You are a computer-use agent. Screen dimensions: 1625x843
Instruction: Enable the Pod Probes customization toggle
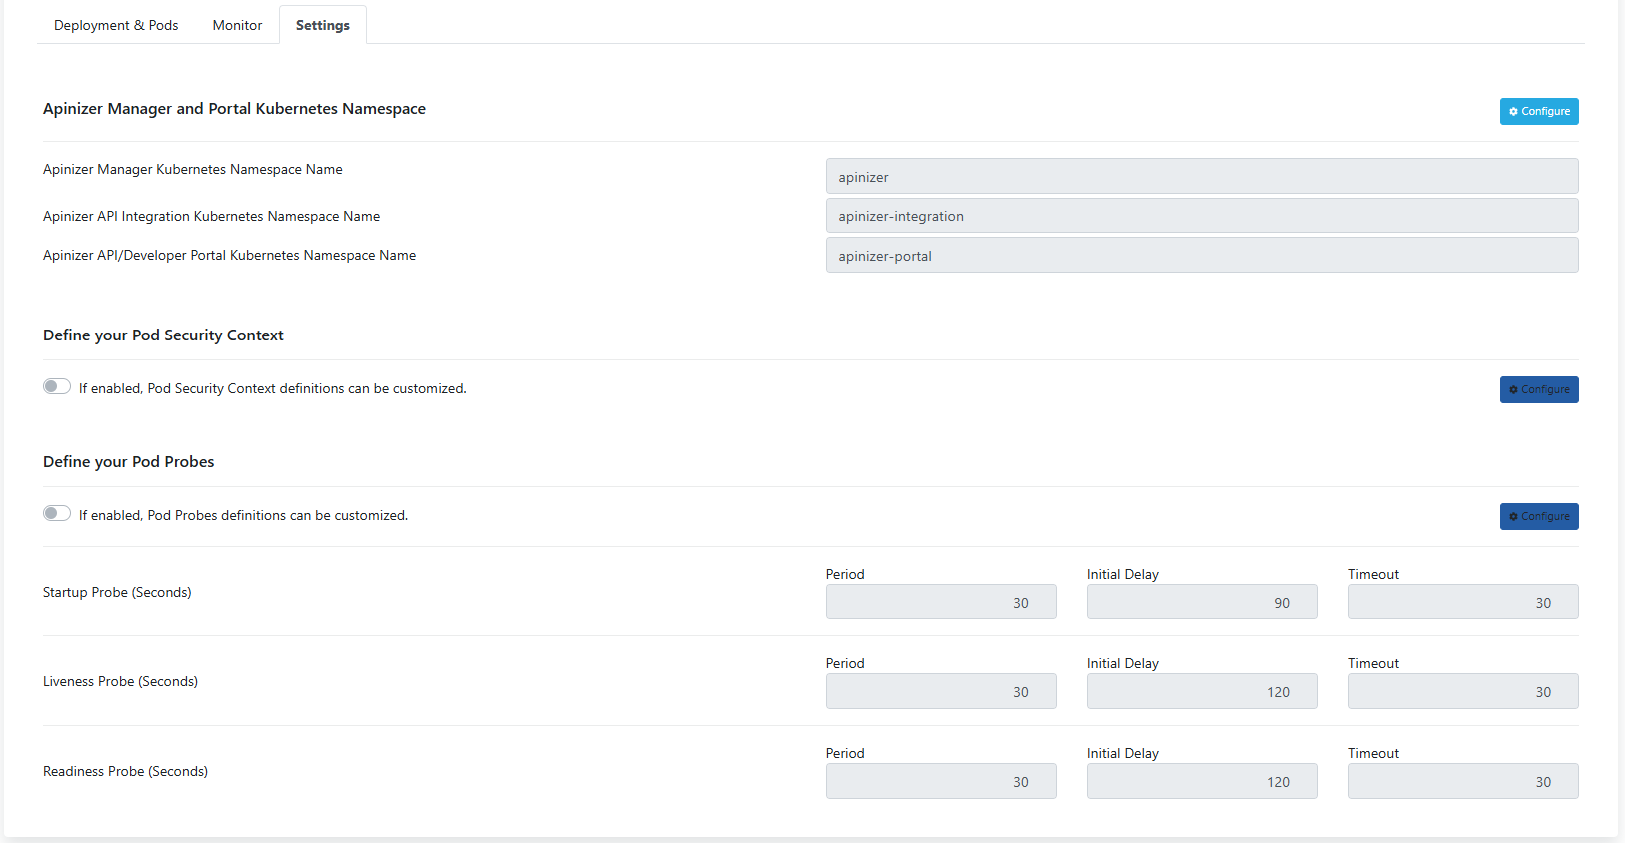tap(57, 514)
